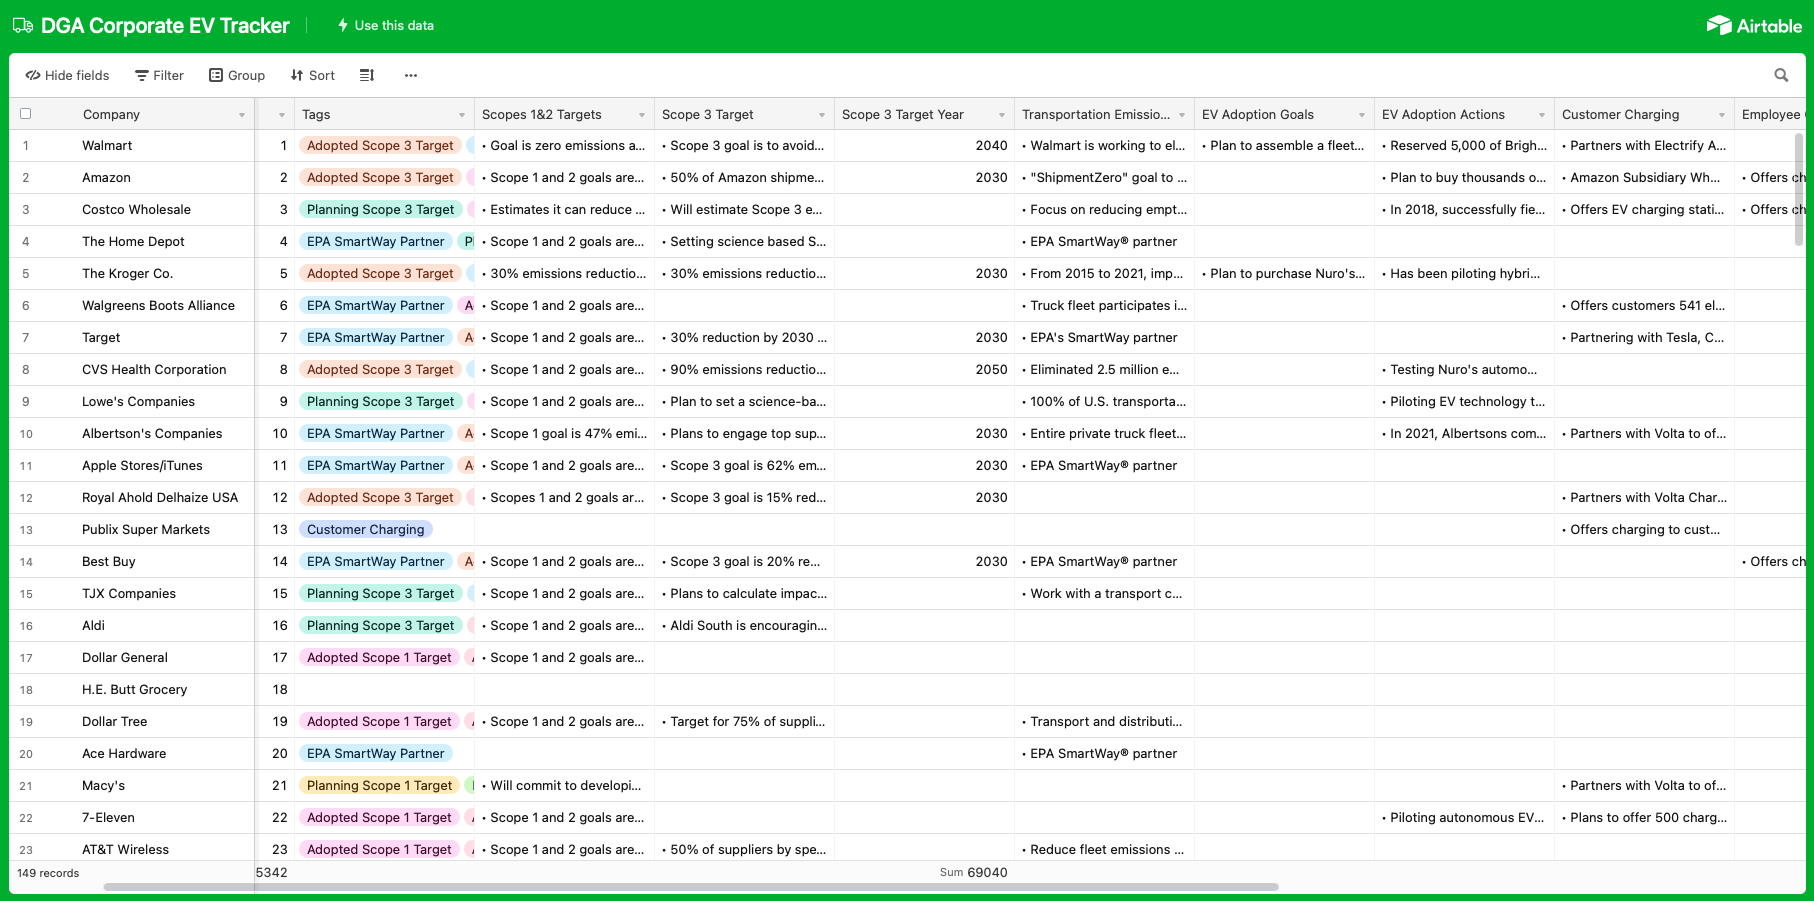This screenshot has height=901, width=1814.
Task: Select the 2050 target year cell
Action: click(924, 369)
